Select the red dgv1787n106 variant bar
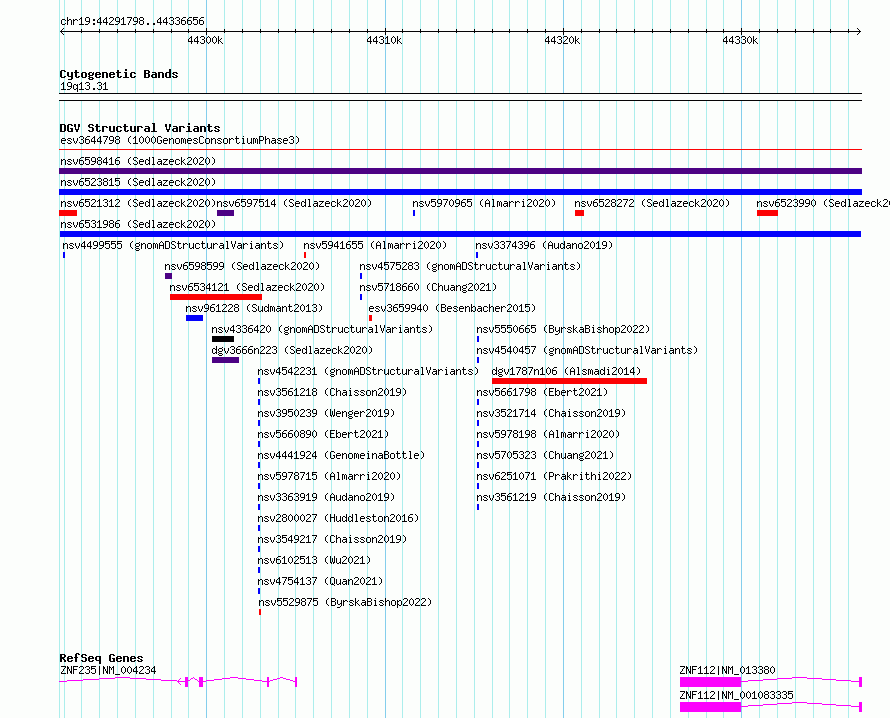This screenshot has width=890, height=718. (x=569, y=381)
